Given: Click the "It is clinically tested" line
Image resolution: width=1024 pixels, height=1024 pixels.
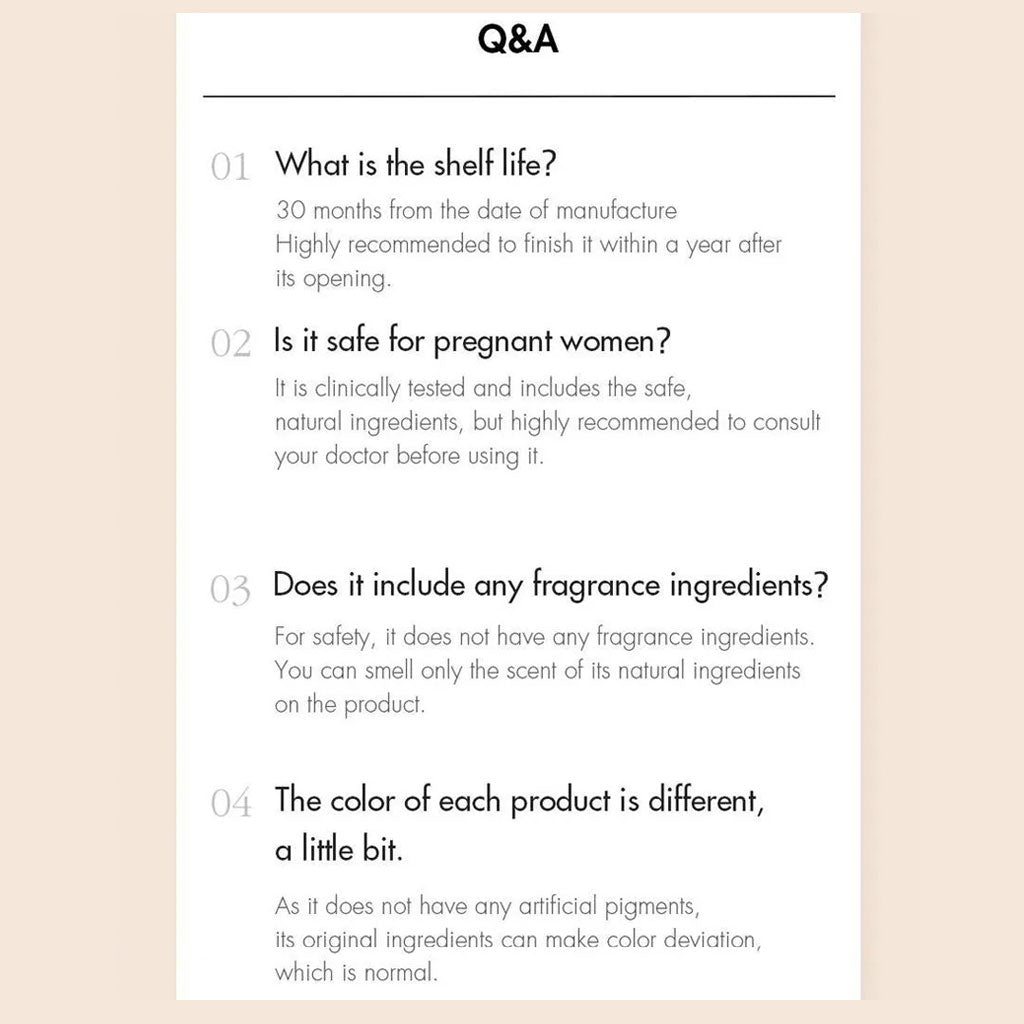Looking at the screenshot, I should [482, 388].
